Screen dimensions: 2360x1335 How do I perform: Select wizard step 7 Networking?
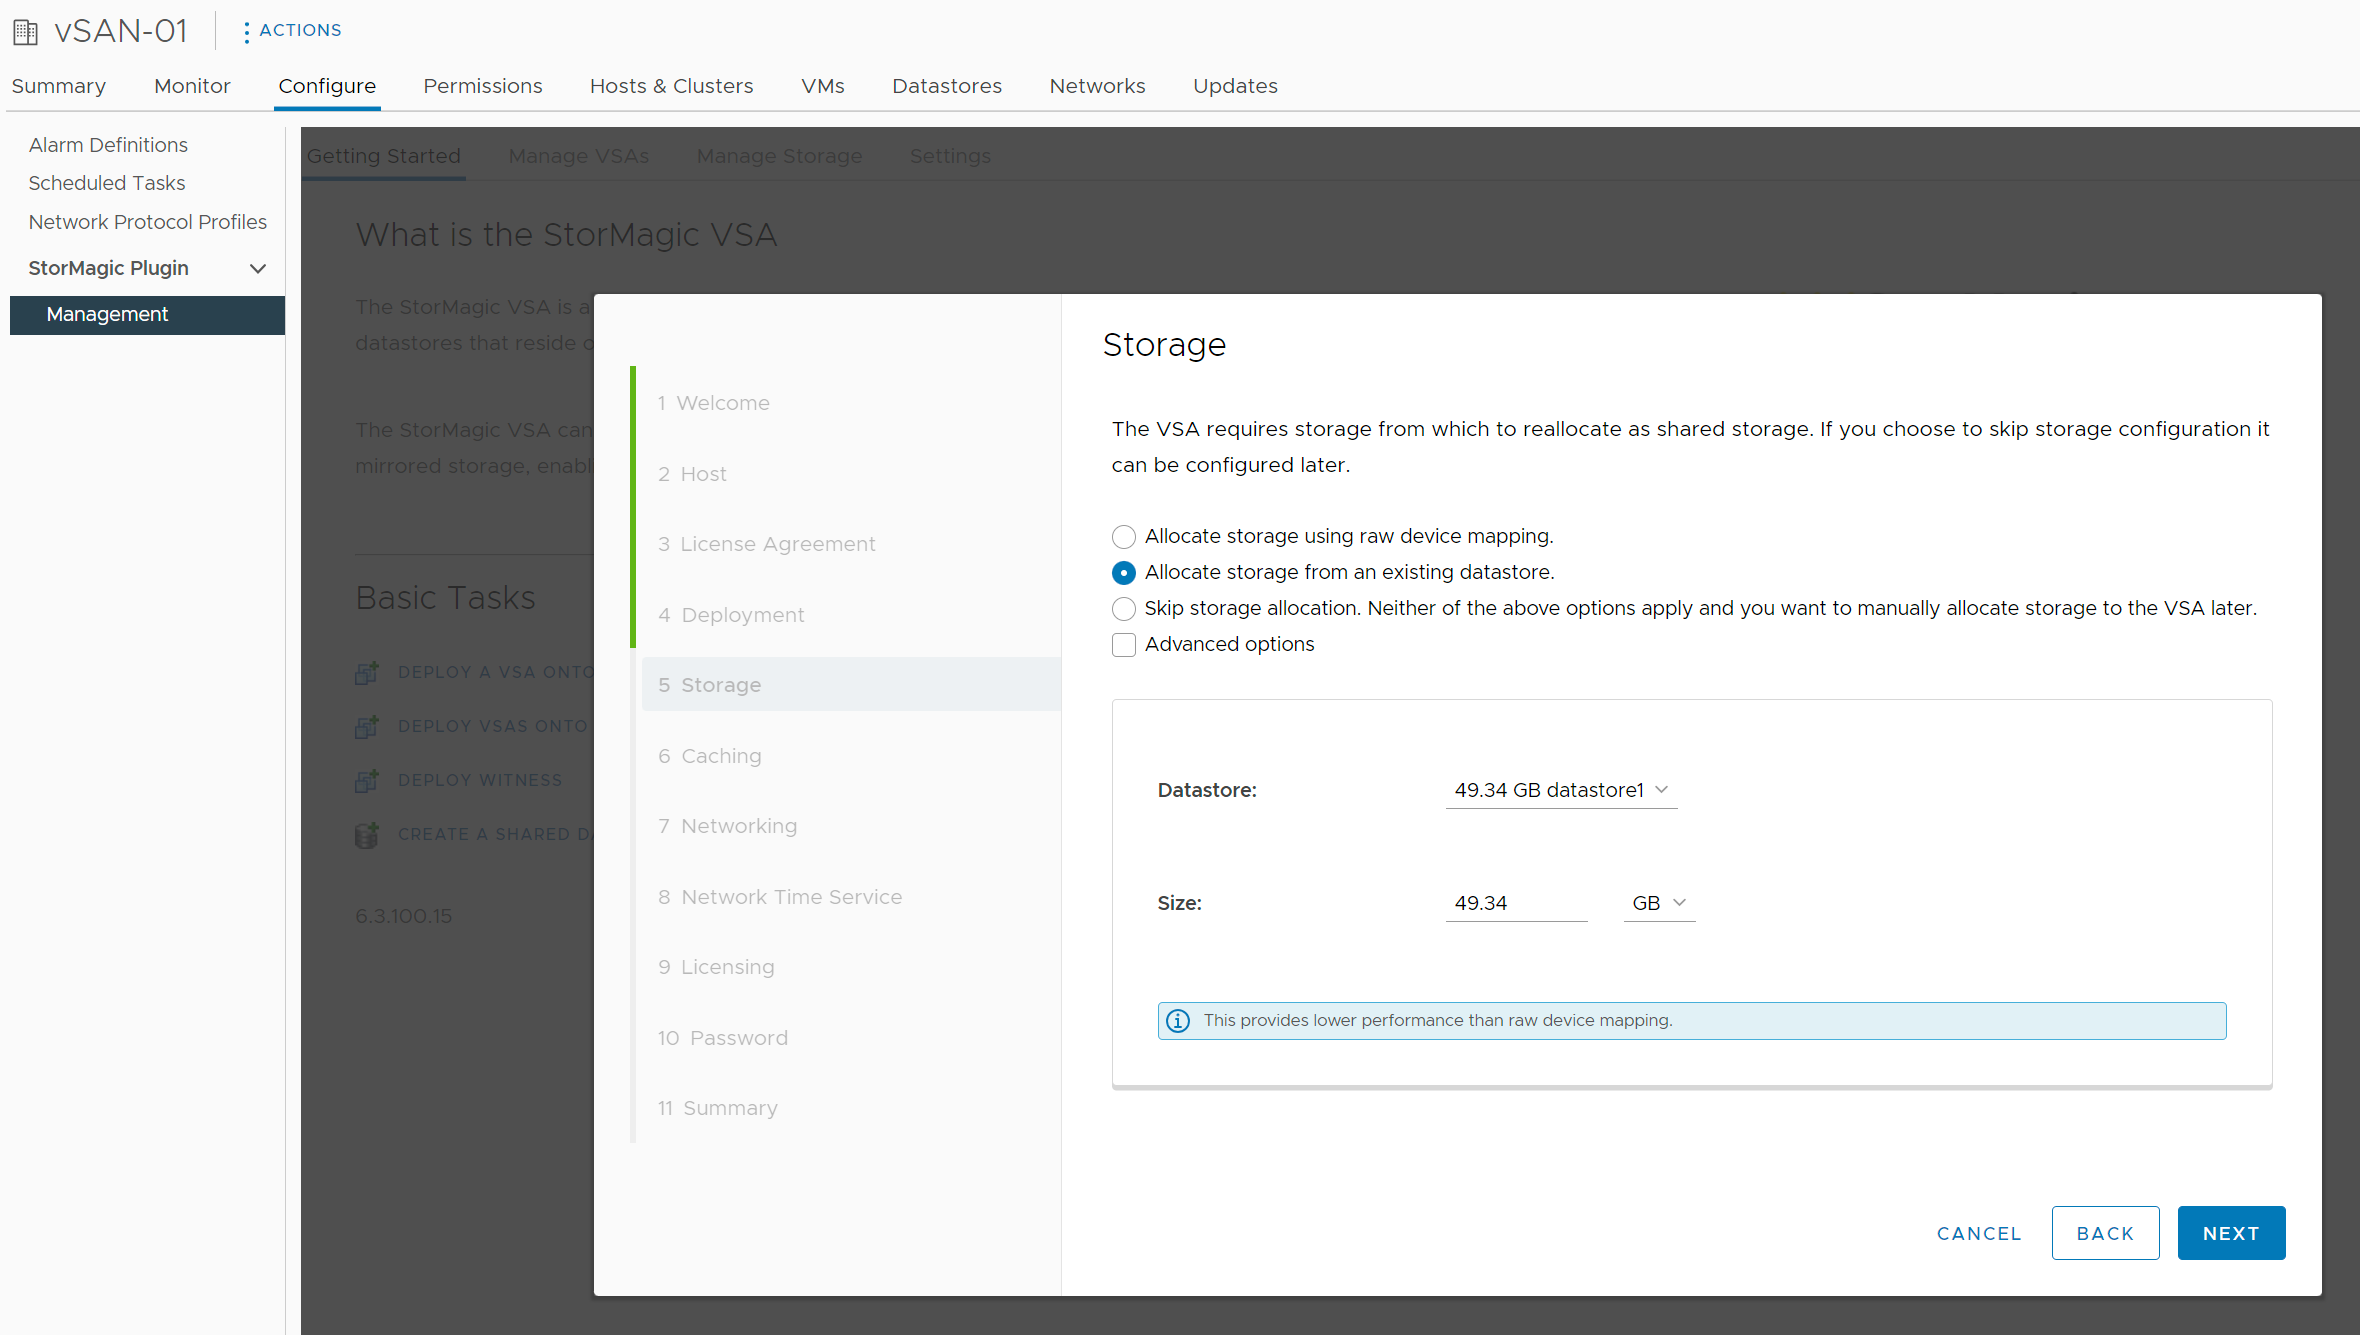point(727,826)
